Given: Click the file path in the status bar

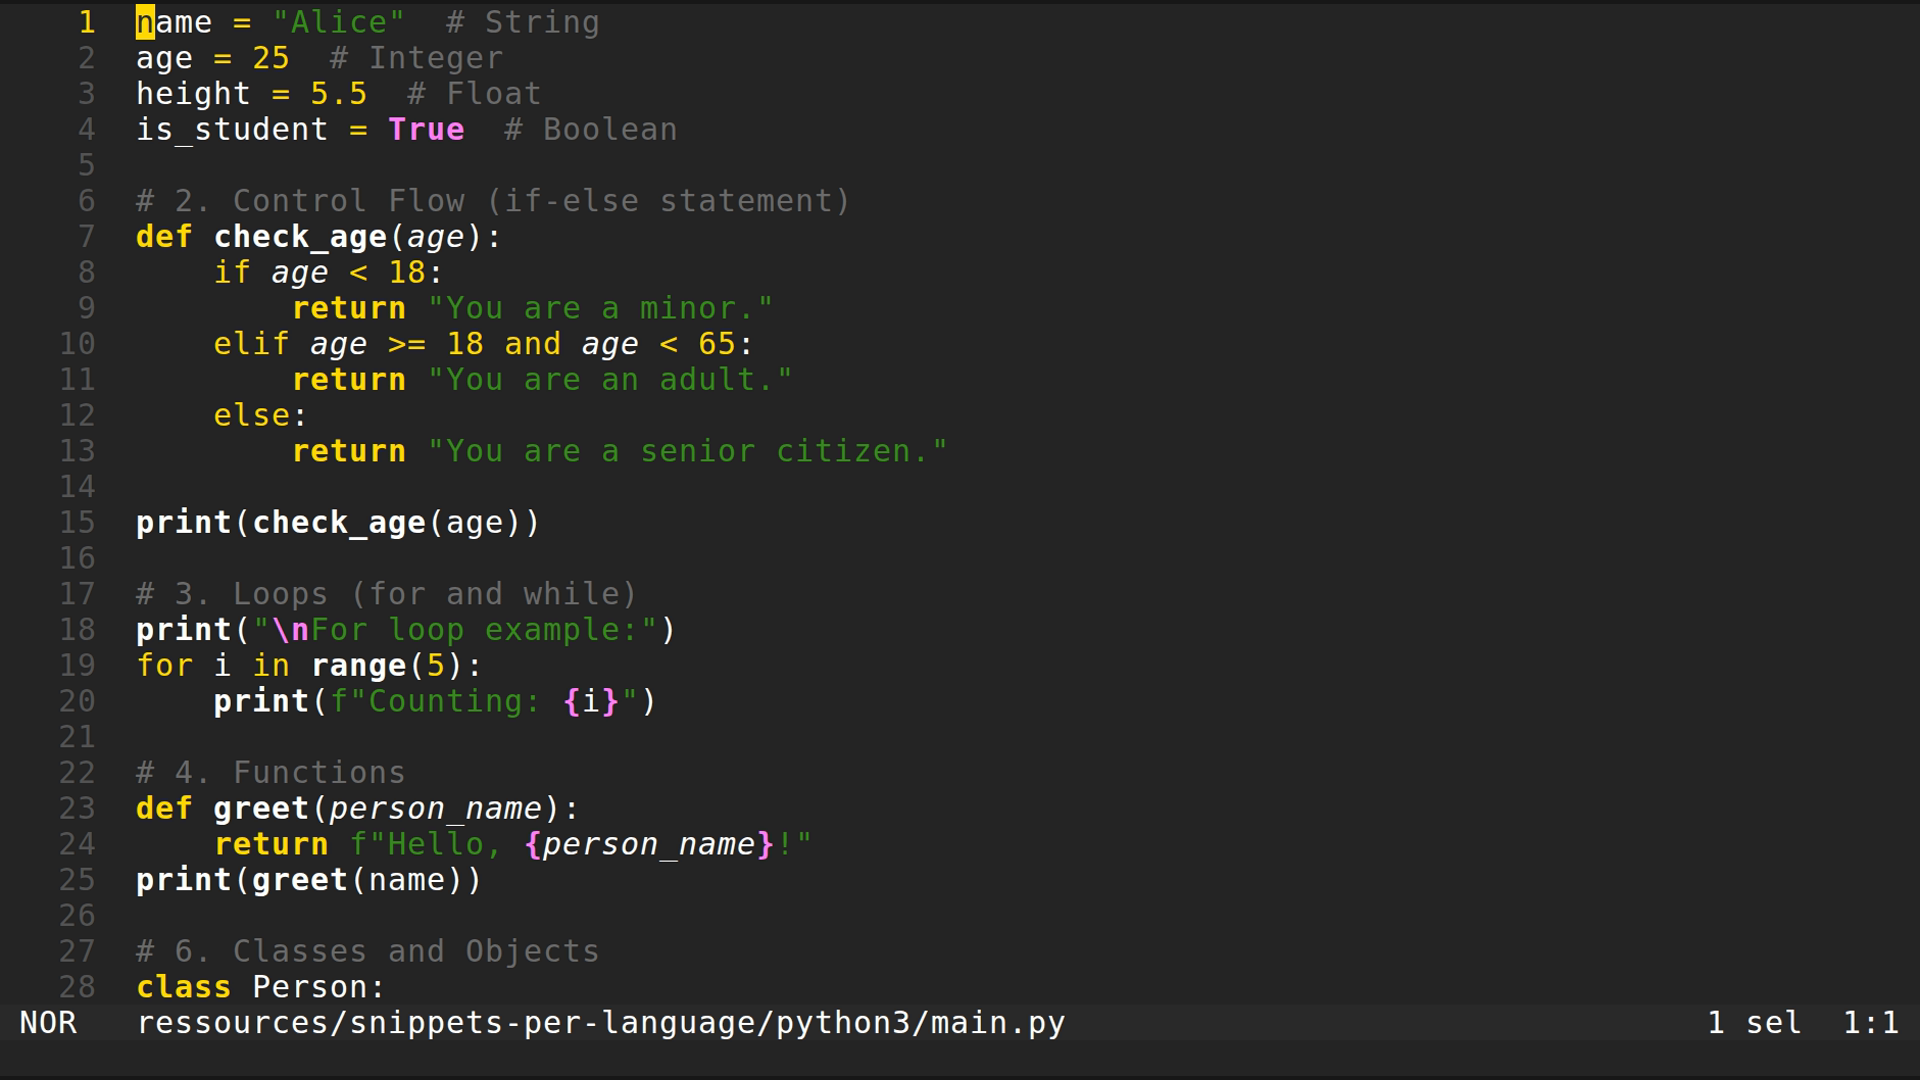Looking at the screenshot, I should coord(600,1022).
